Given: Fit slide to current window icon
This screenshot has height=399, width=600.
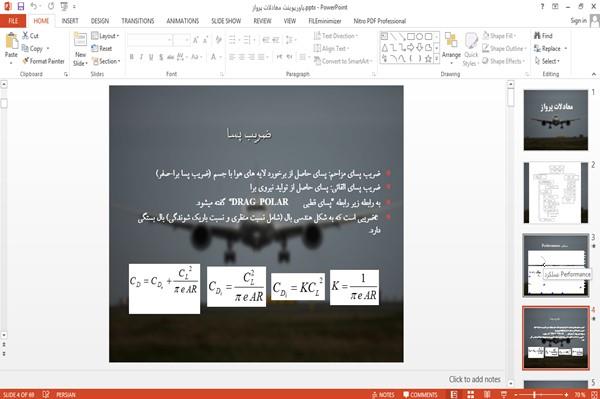Looking at the screenshot, I should tap(595, 394).
